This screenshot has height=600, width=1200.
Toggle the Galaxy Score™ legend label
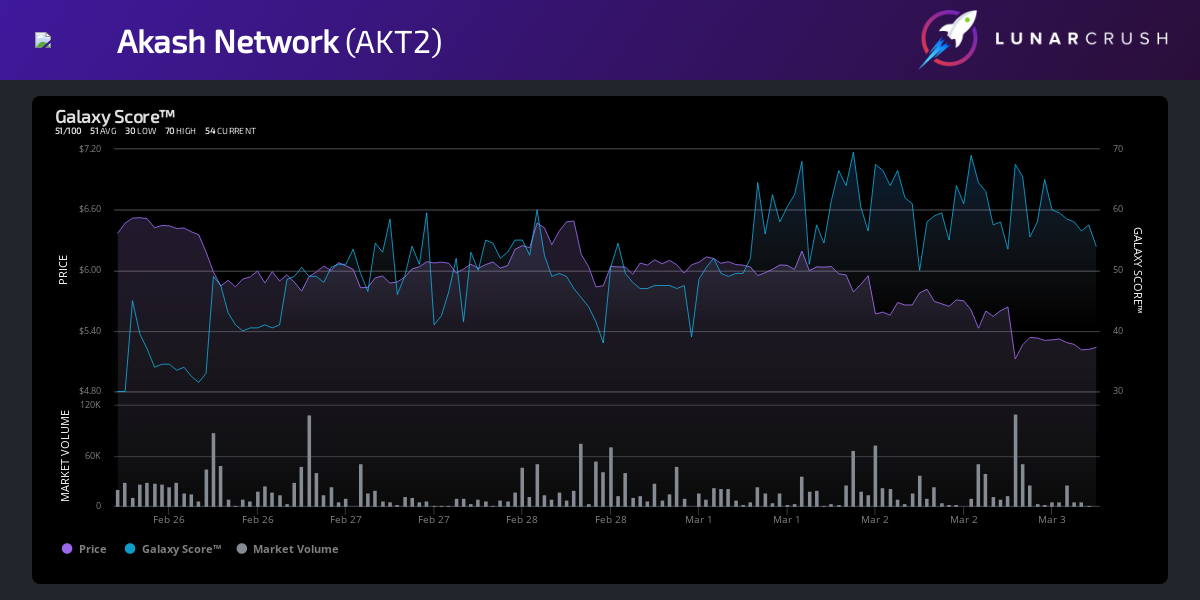tap(181, 549)
